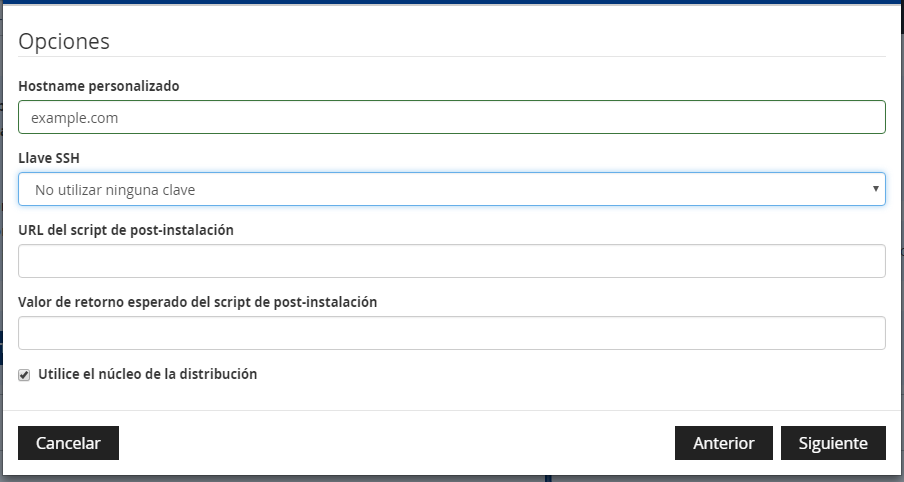Uncheck the 'Utilice el núcleo de la distribución' checkbox

[x=24, y=375]
